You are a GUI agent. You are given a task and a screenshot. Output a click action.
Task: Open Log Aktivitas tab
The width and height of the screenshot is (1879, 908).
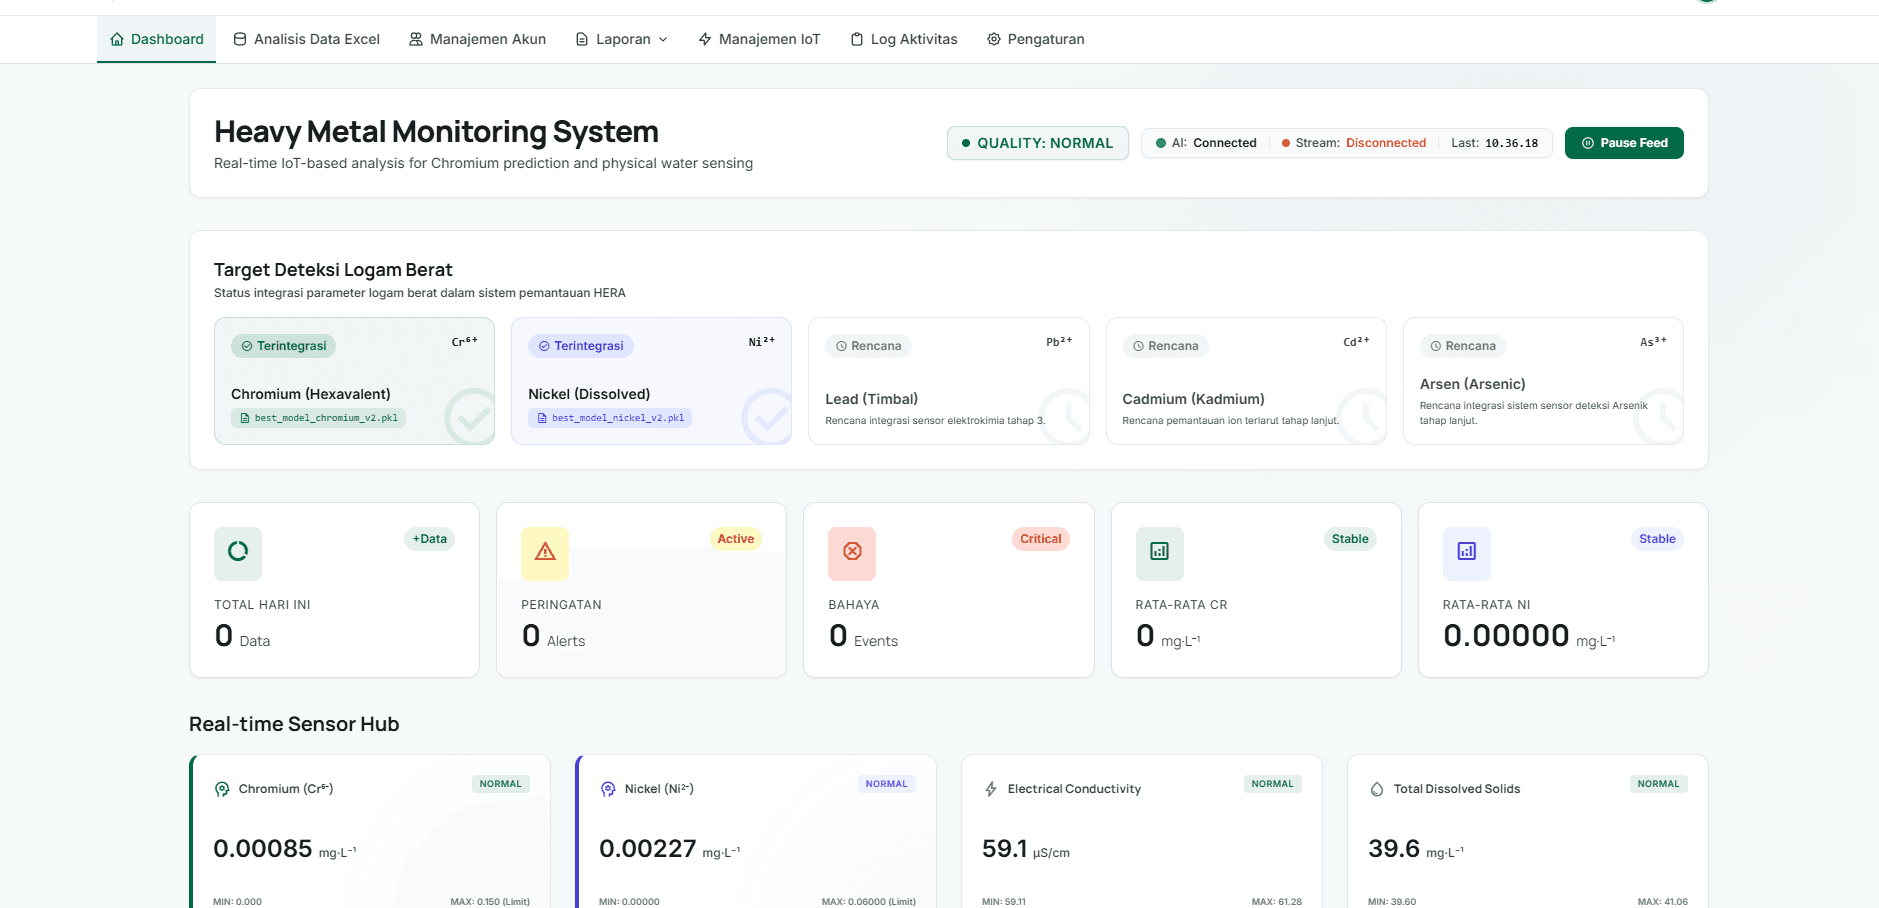[904, 39]
